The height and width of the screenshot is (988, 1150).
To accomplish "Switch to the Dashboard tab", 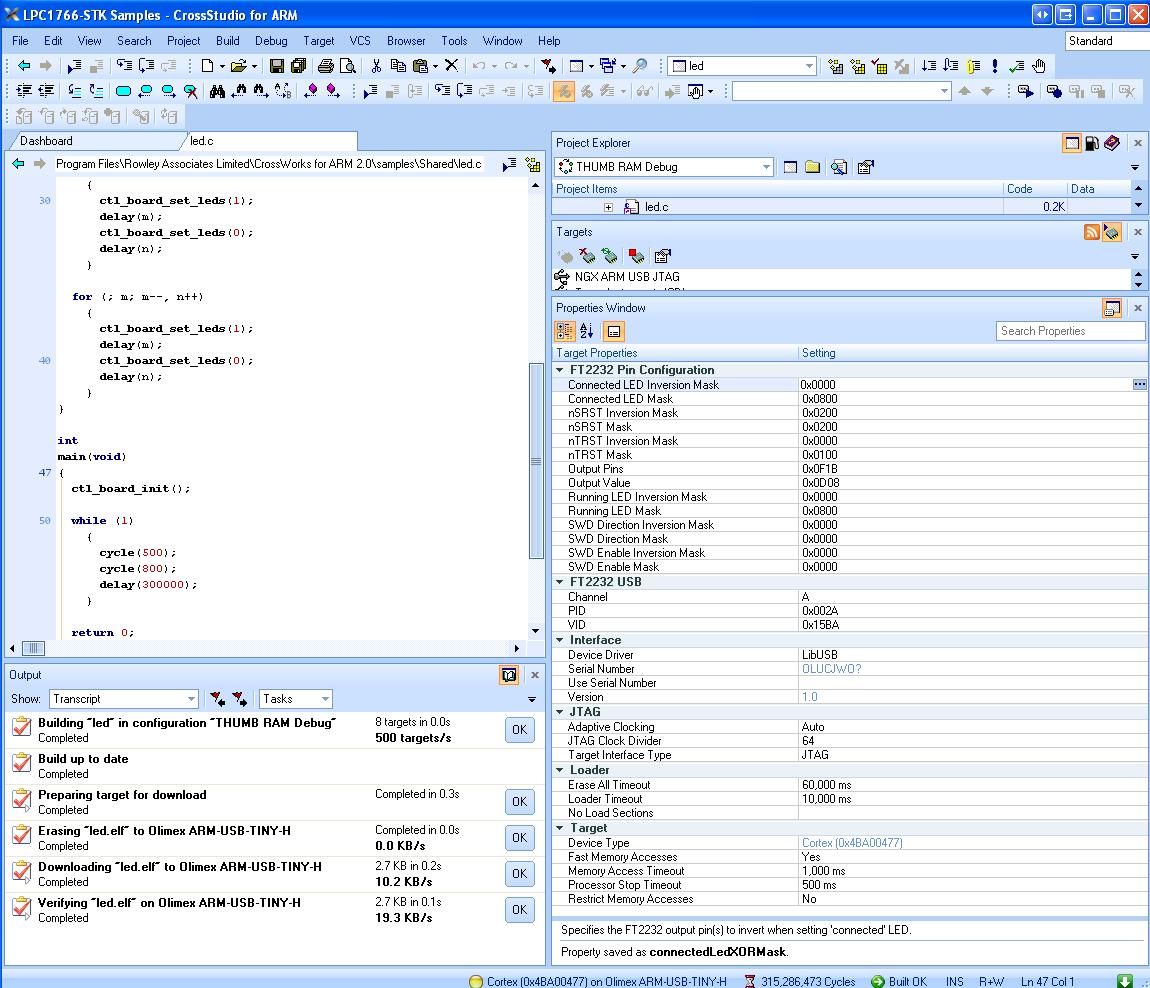I will (46, 141).
